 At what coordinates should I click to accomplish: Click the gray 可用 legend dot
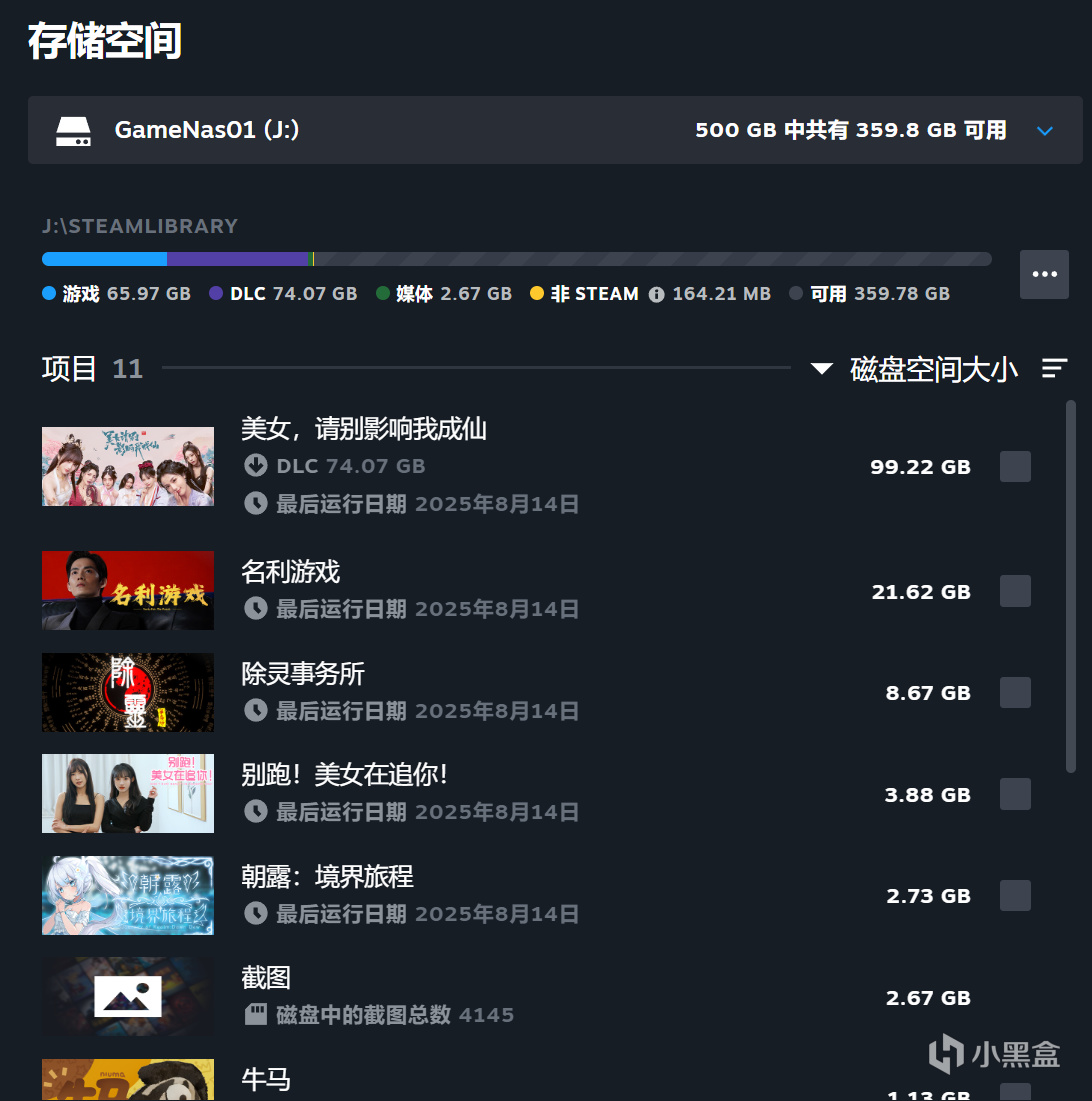[796, 293]
